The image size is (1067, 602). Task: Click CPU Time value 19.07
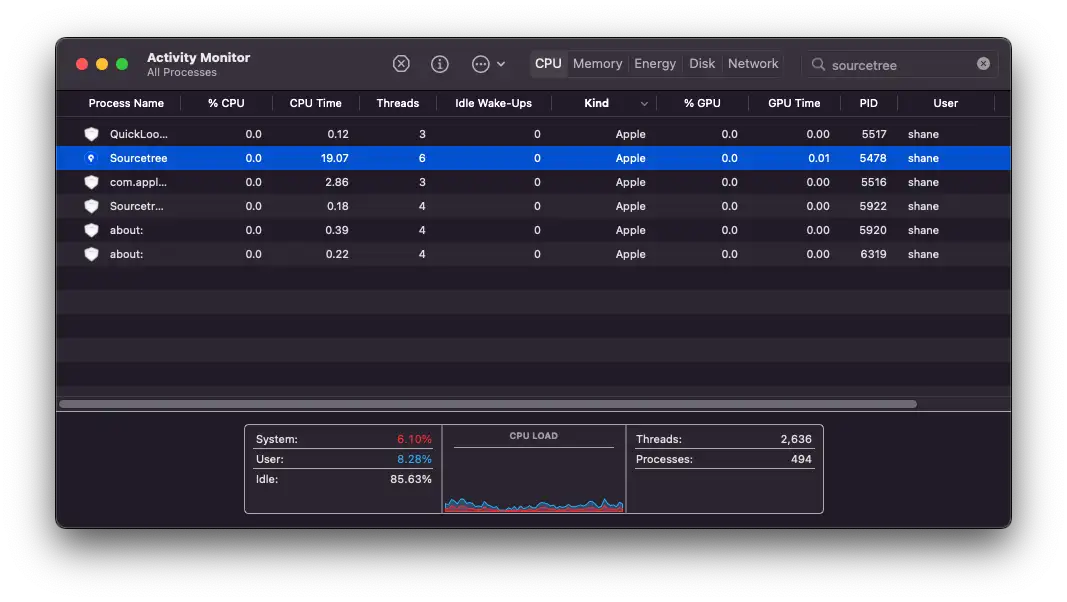[x=334, y=158]
